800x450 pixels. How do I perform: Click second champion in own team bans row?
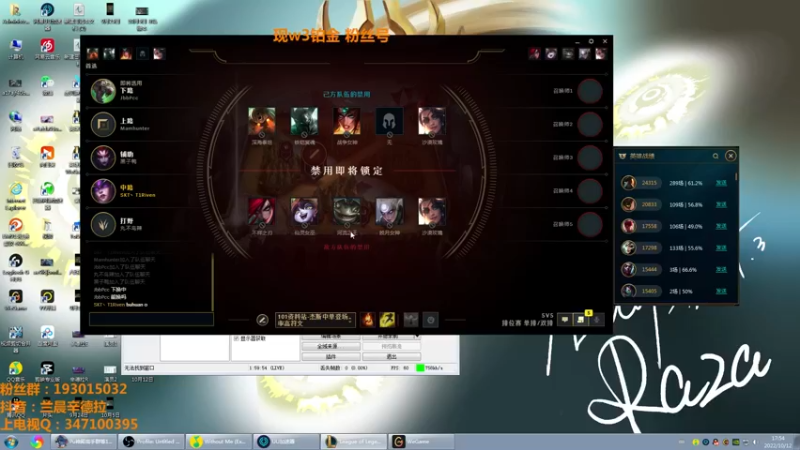point(304,121)
